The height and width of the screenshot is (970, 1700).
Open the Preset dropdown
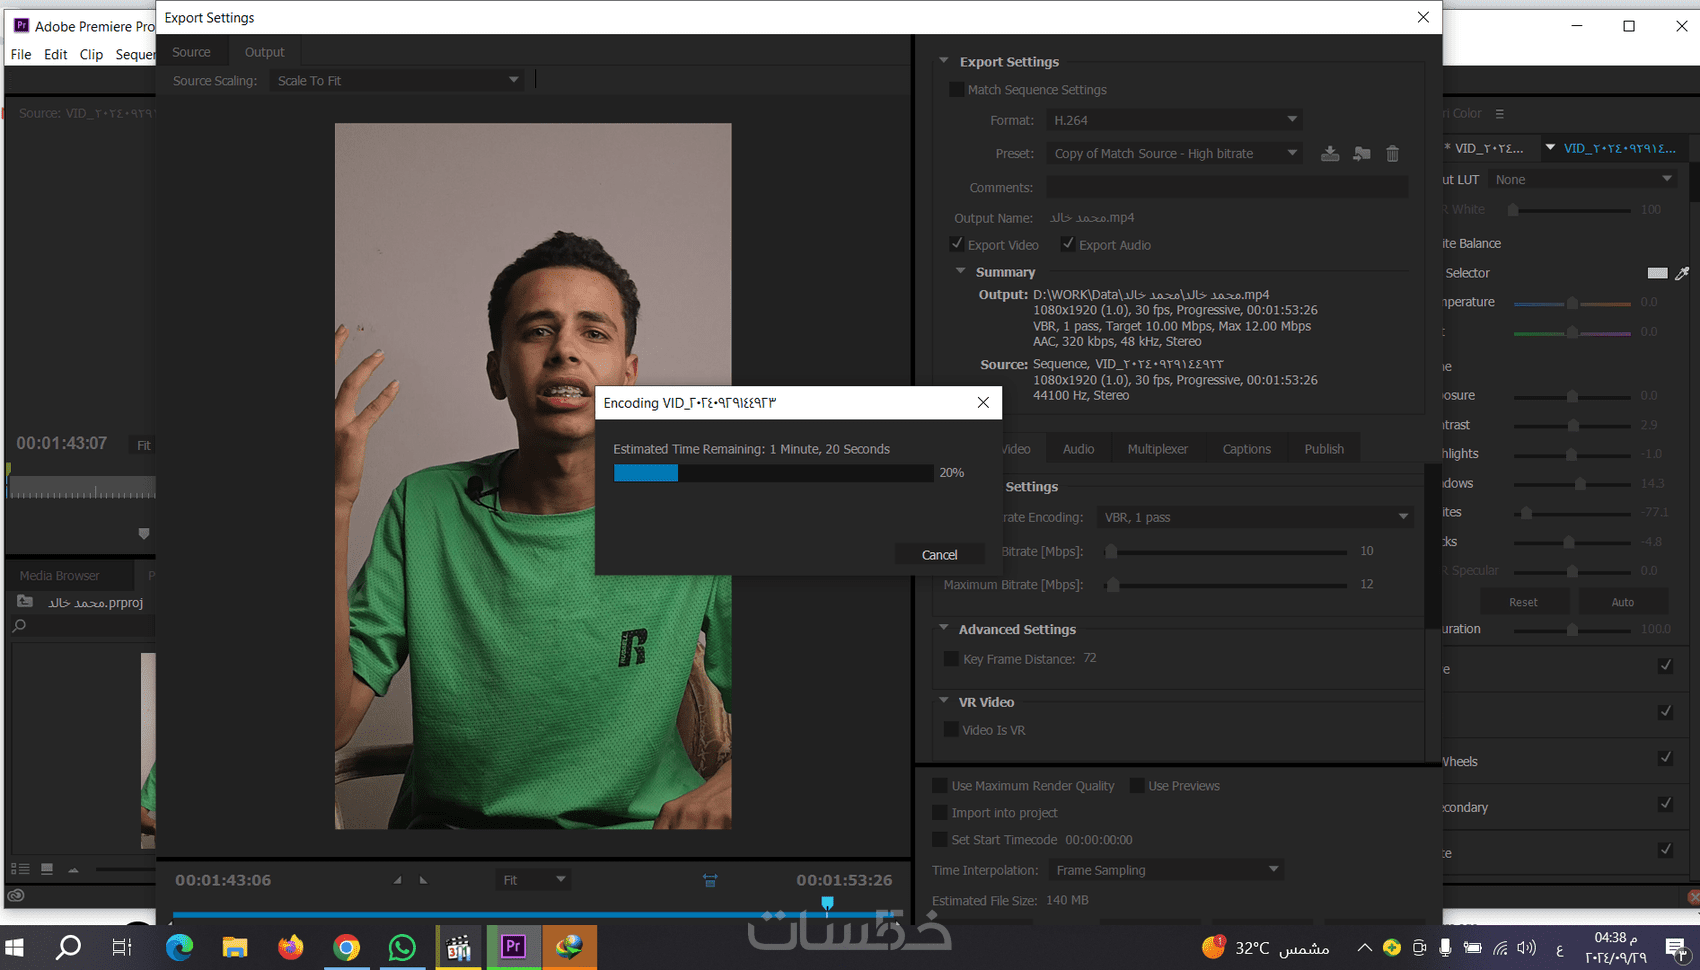pos(1174,153)
